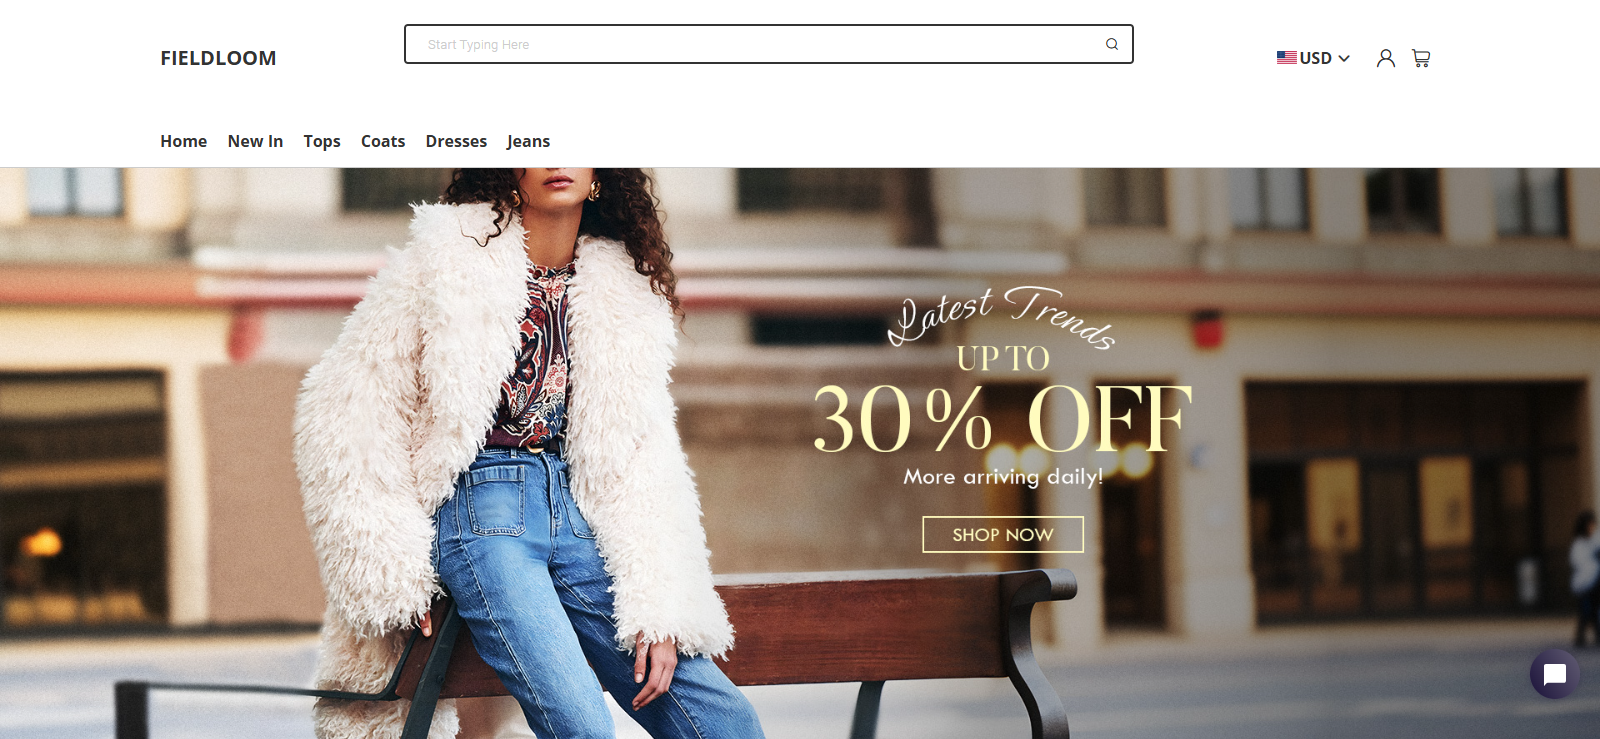Click the US flag icon

(1287, 58)
